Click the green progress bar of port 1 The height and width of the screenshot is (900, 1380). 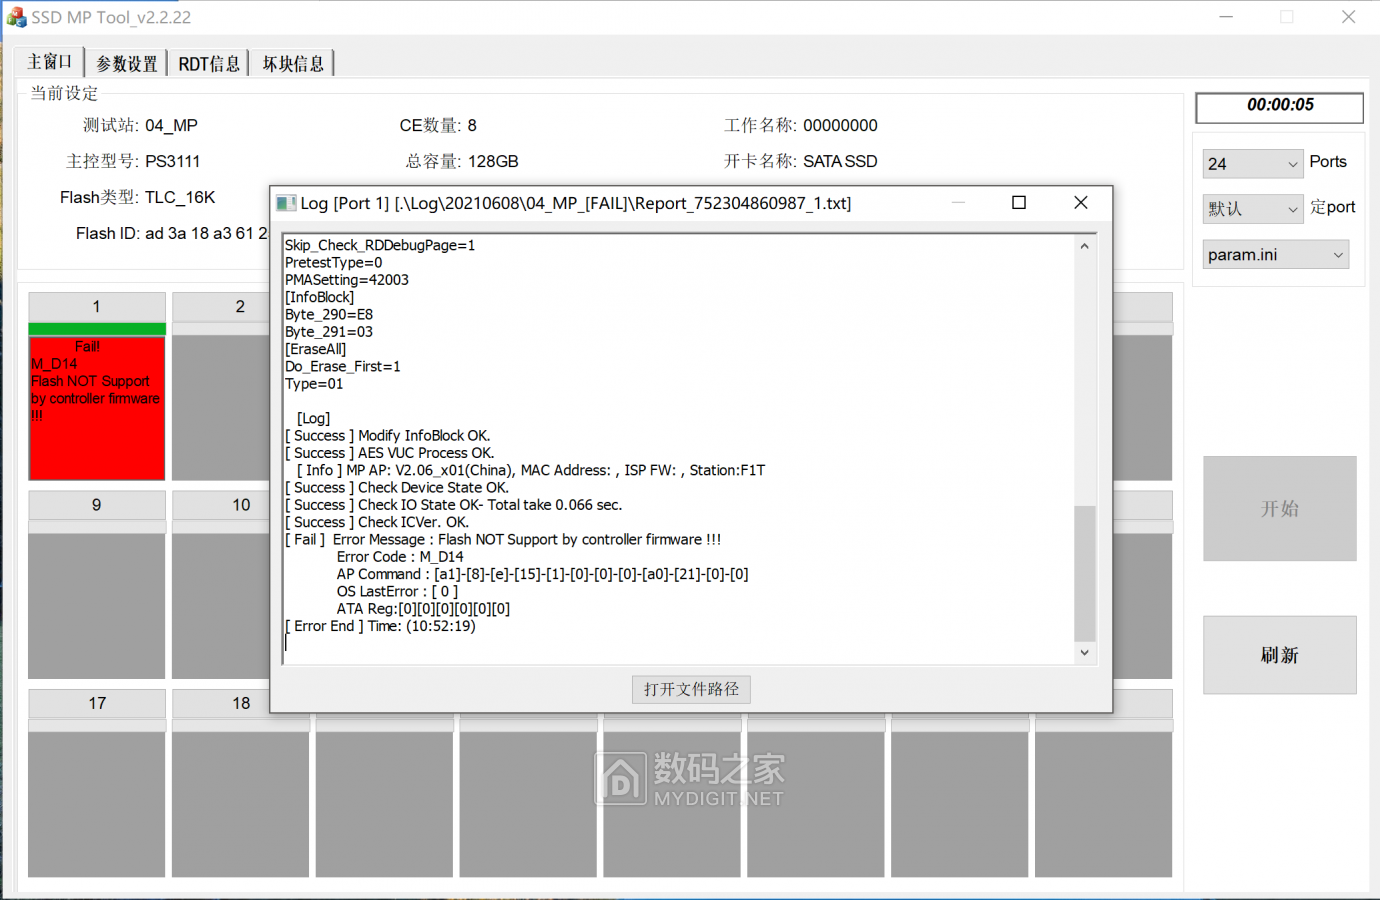pyautogui.click(x=97, y=329)
